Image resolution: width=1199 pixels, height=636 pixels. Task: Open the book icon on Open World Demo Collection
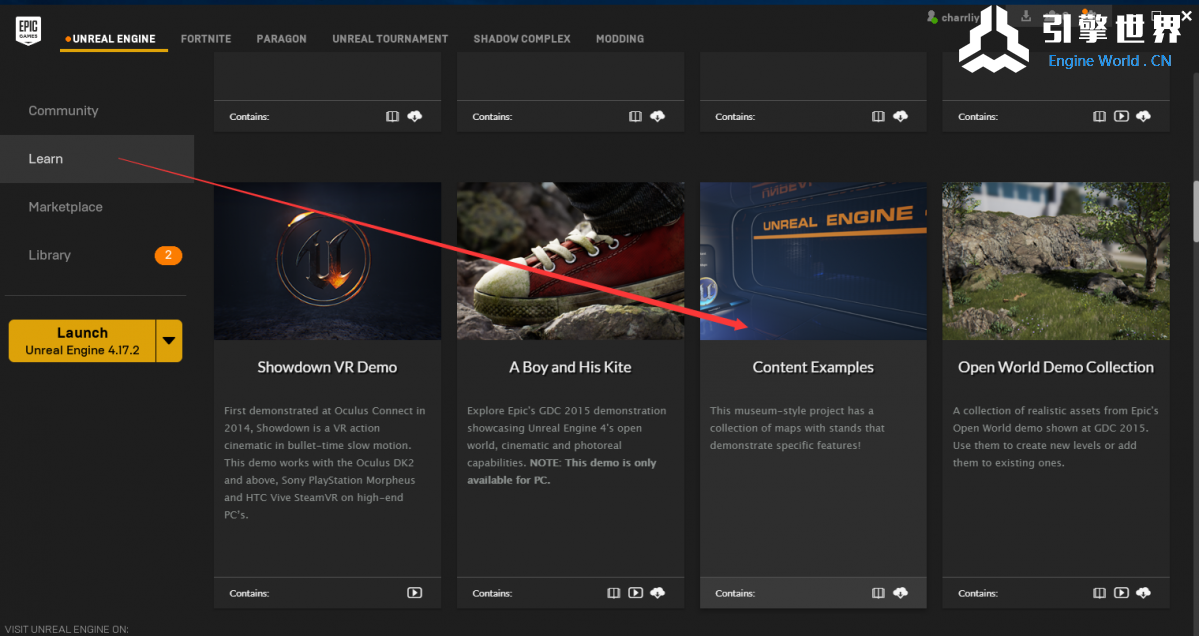(1100, 592)
